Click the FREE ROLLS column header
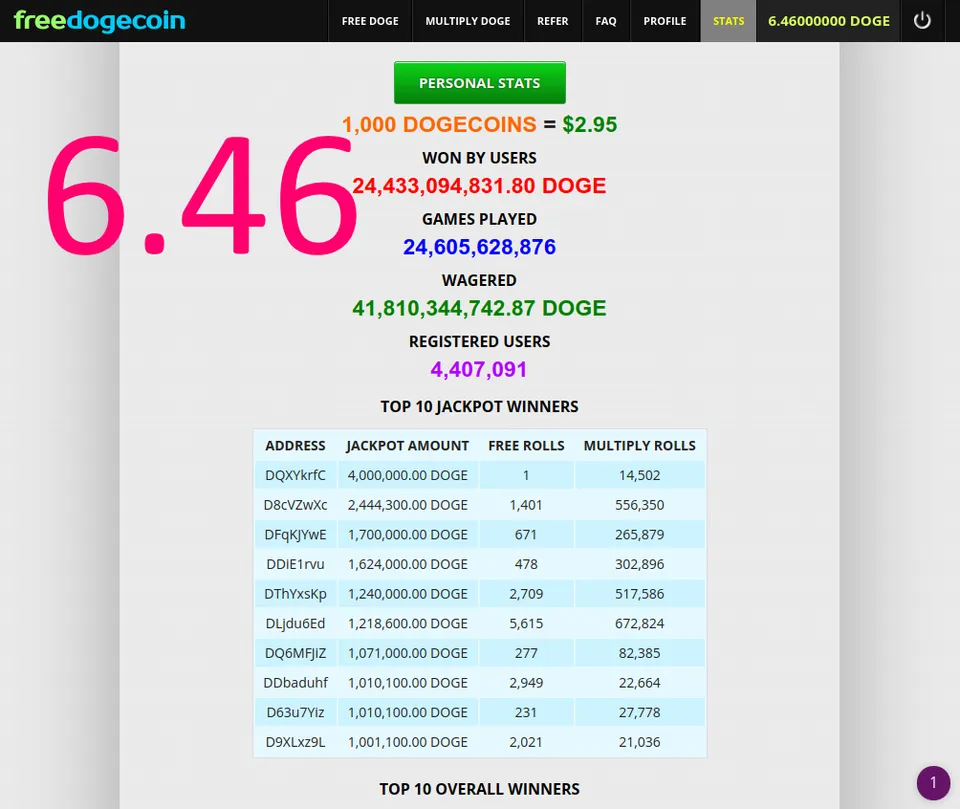This screenshot has width=960, height=809. (x=526, y=446)
